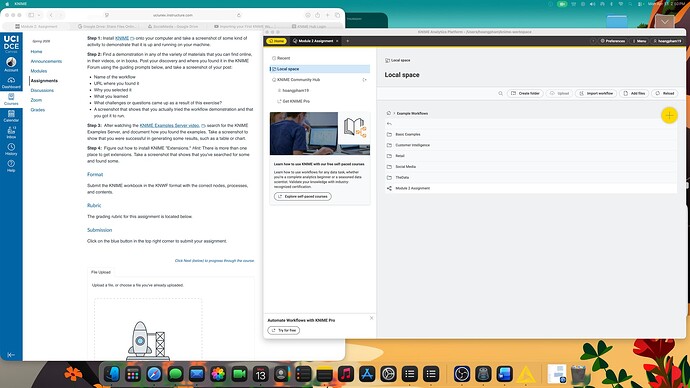The image size is (690, 388).
Task: Click Help icon in Canvas sidebar
Action: point(11,166)
